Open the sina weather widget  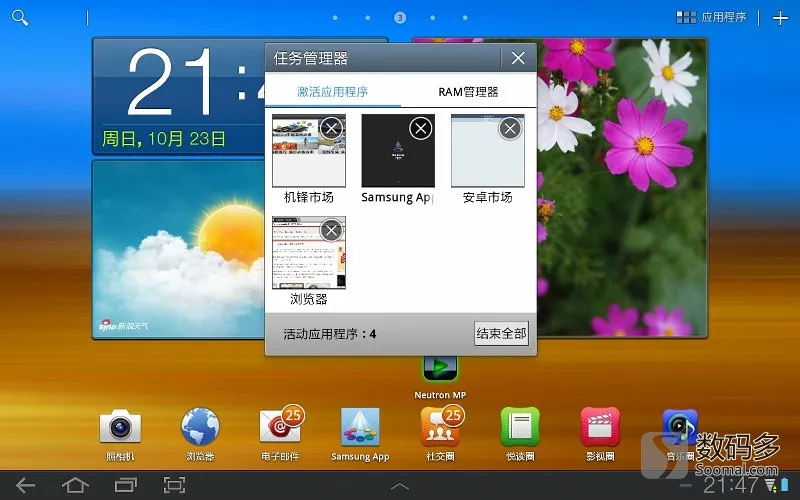179,249
